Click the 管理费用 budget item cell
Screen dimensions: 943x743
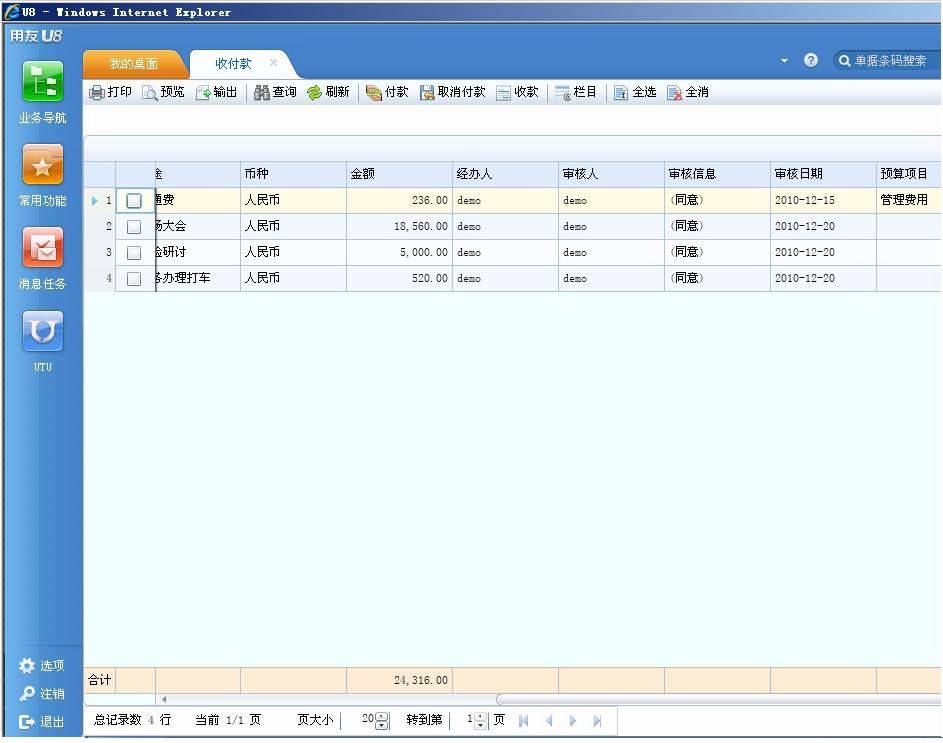909,200
